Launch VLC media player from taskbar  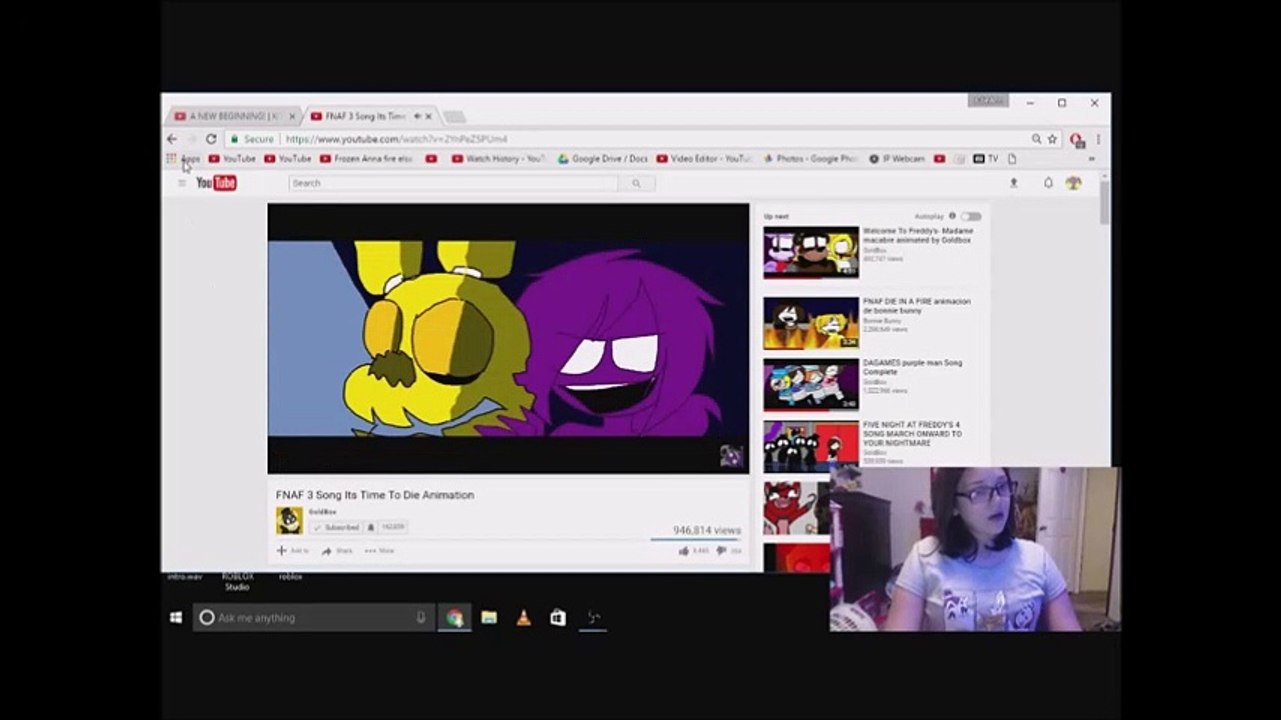523,618
